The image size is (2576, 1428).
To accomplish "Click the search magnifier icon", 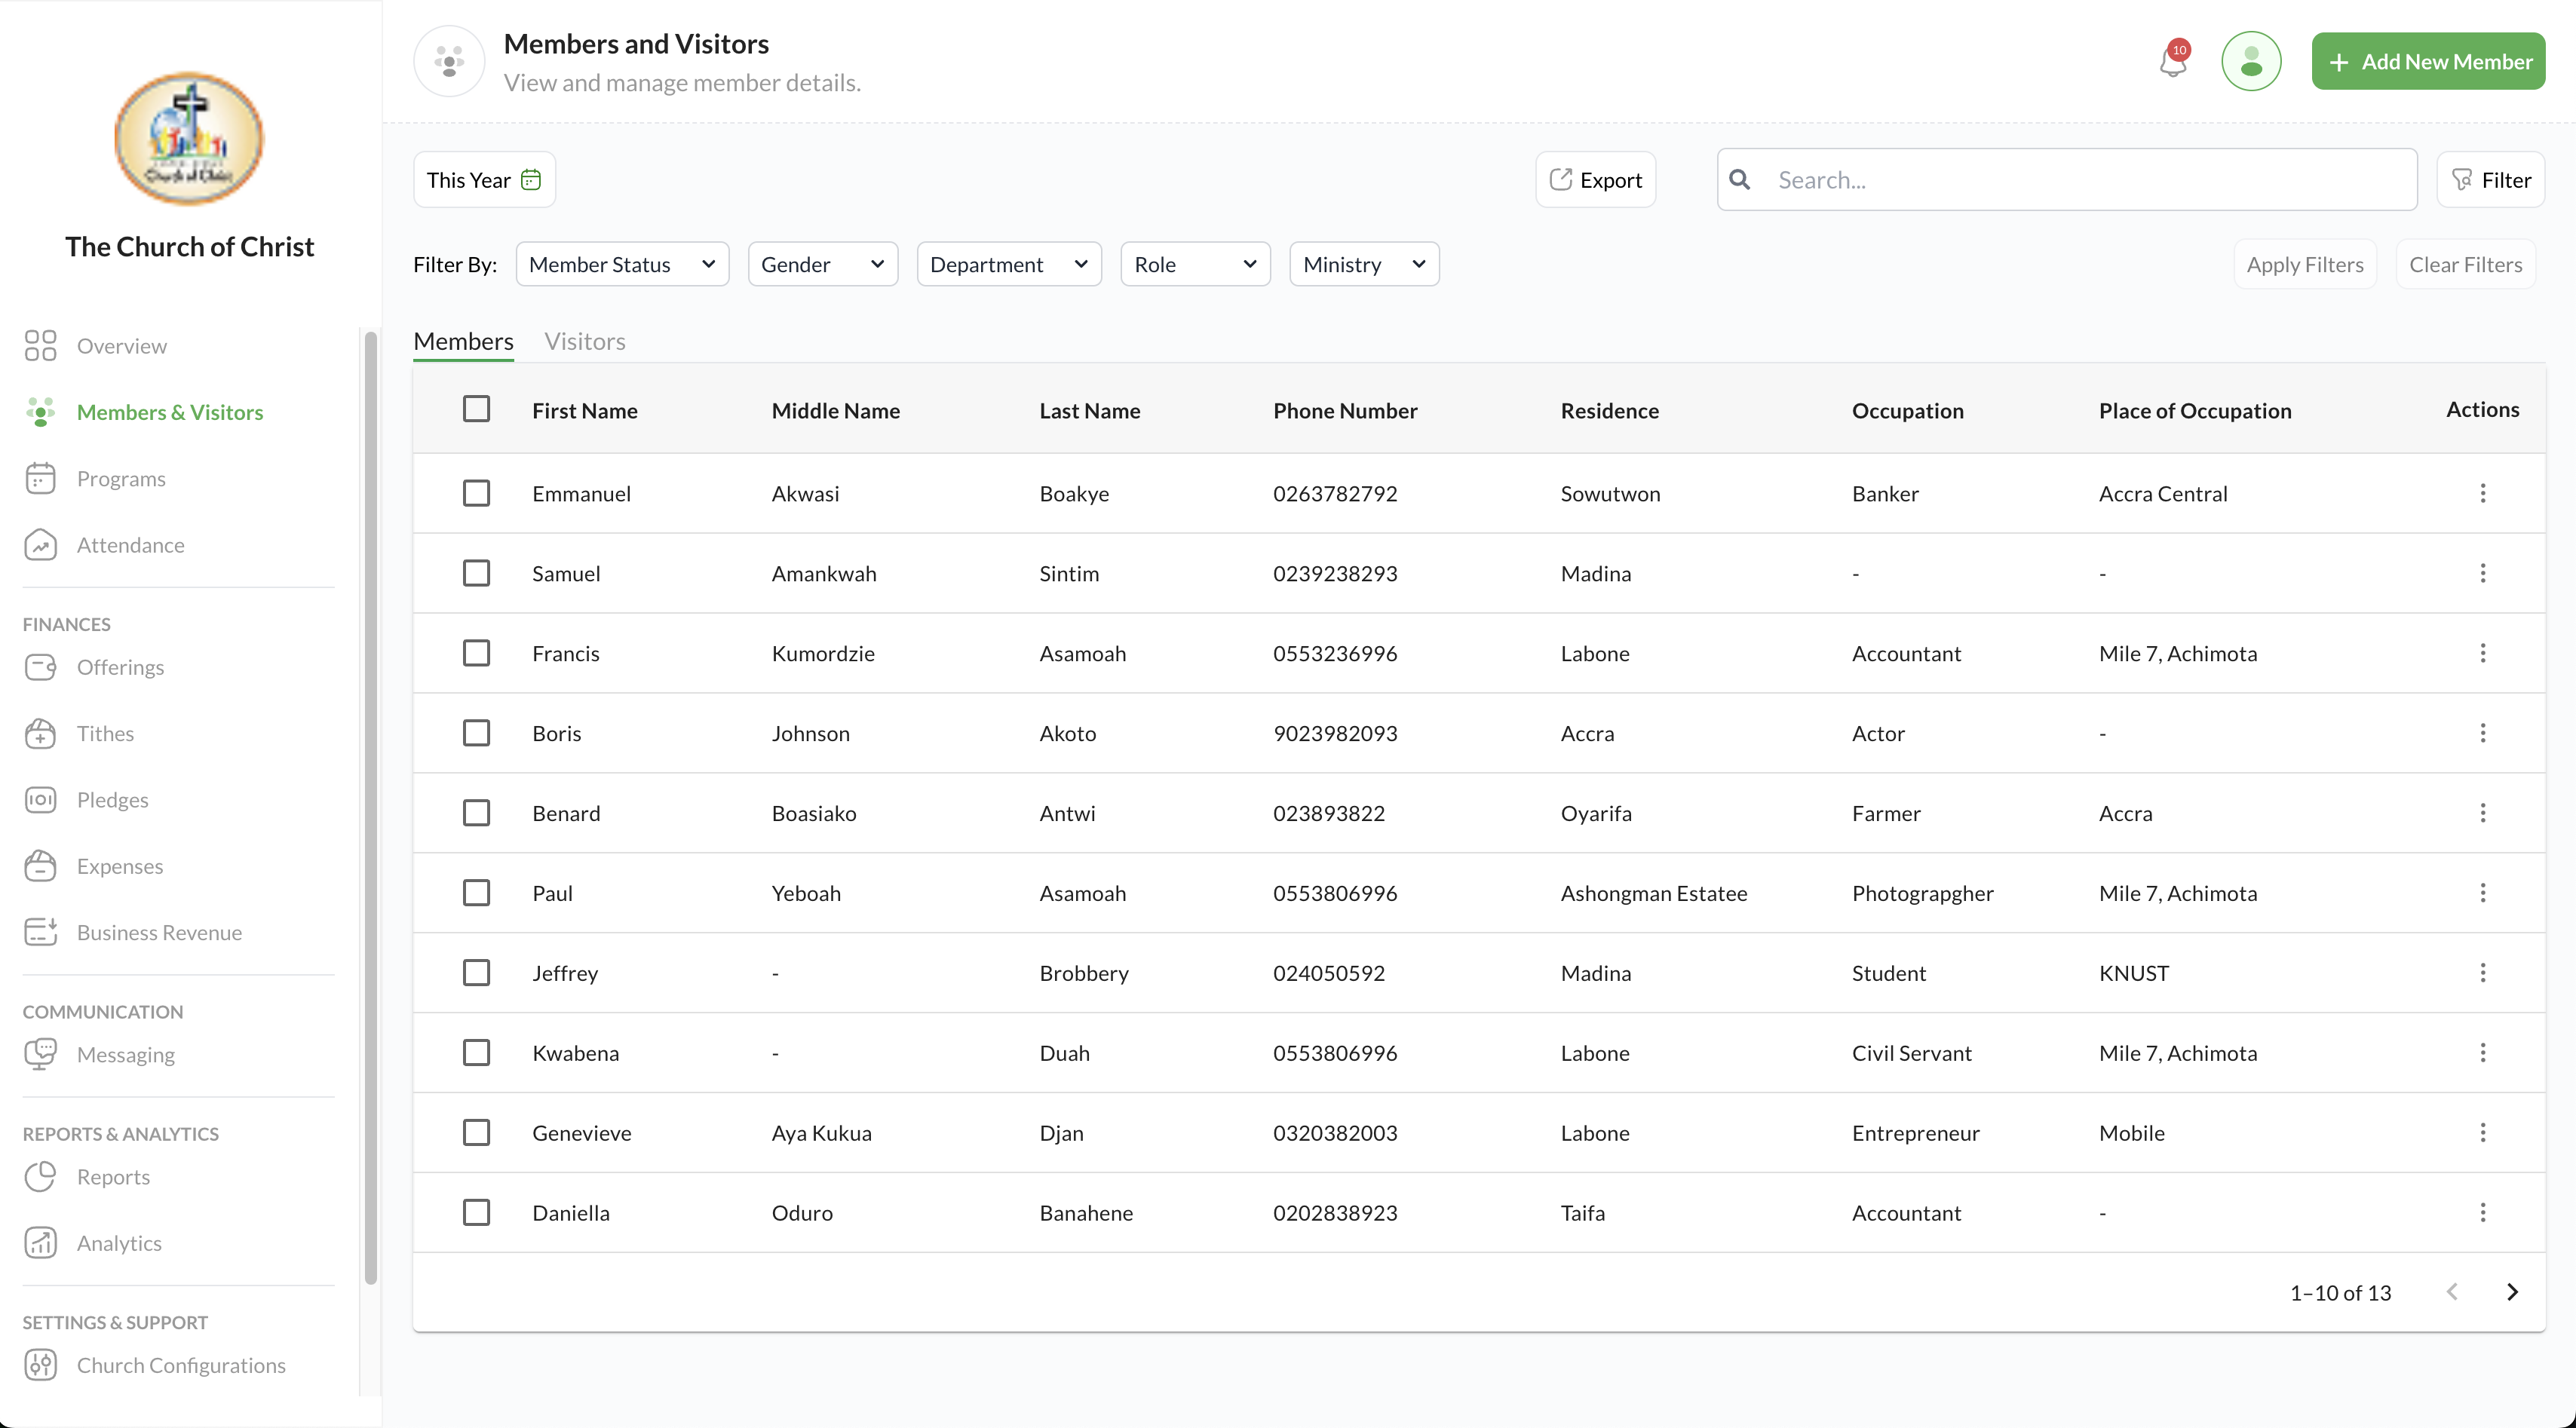I will click(x=1740, y=179).
